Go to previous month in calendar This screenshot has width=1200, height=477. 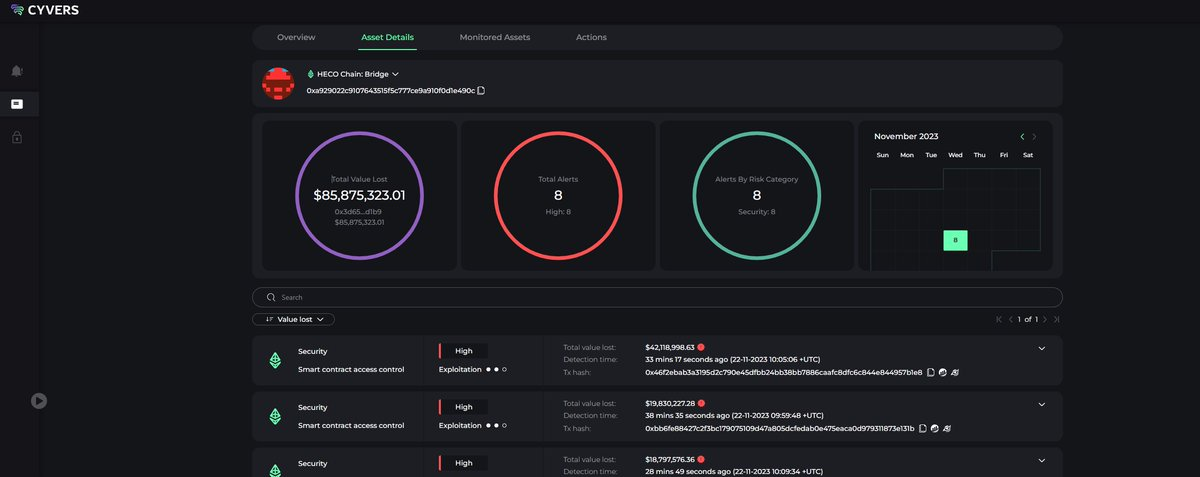coord(1021,136)
